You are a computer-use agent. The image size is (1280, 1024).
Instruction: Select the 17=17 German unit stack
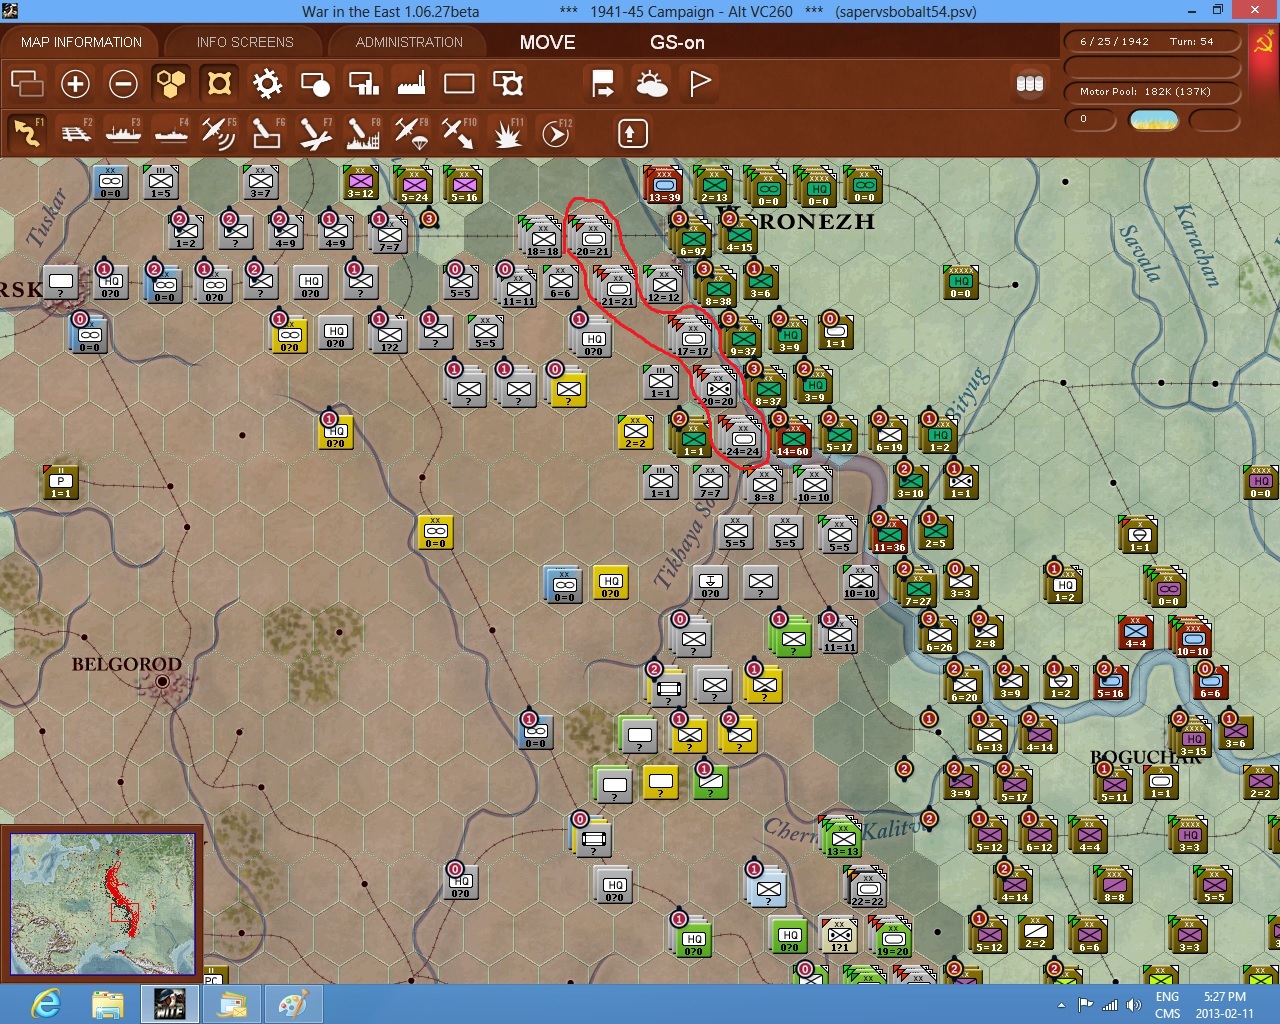click(x=692, y=337)
